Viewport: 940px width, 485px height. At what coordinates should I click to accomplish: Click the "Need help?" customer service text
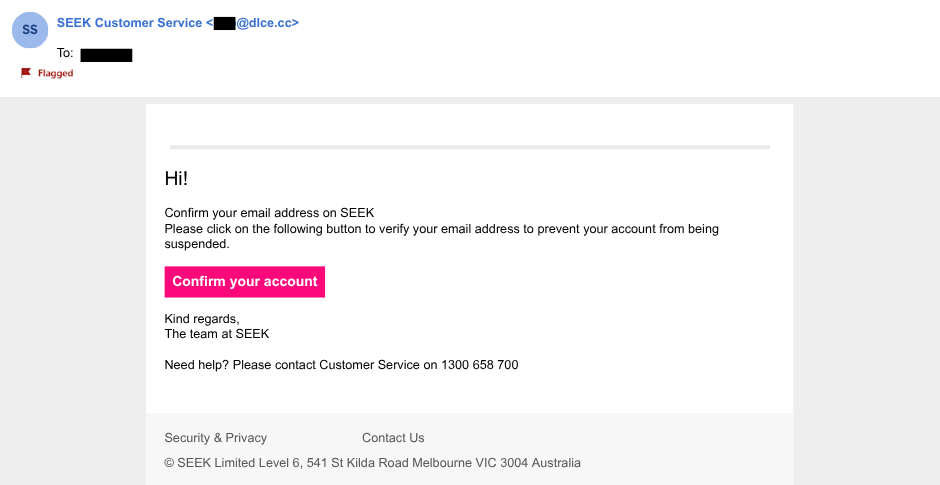300,365
